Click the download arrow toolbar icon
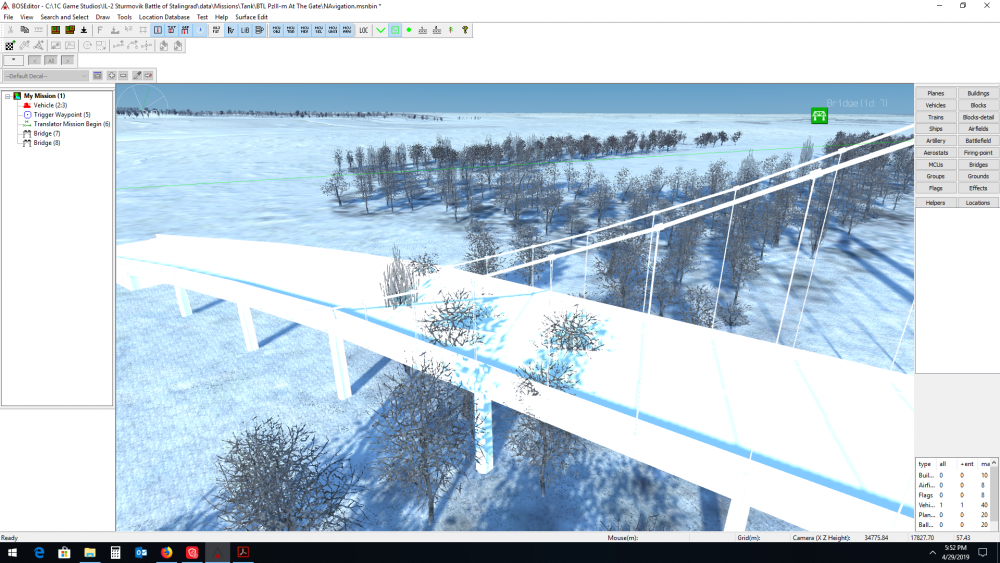 pos(84,30)
